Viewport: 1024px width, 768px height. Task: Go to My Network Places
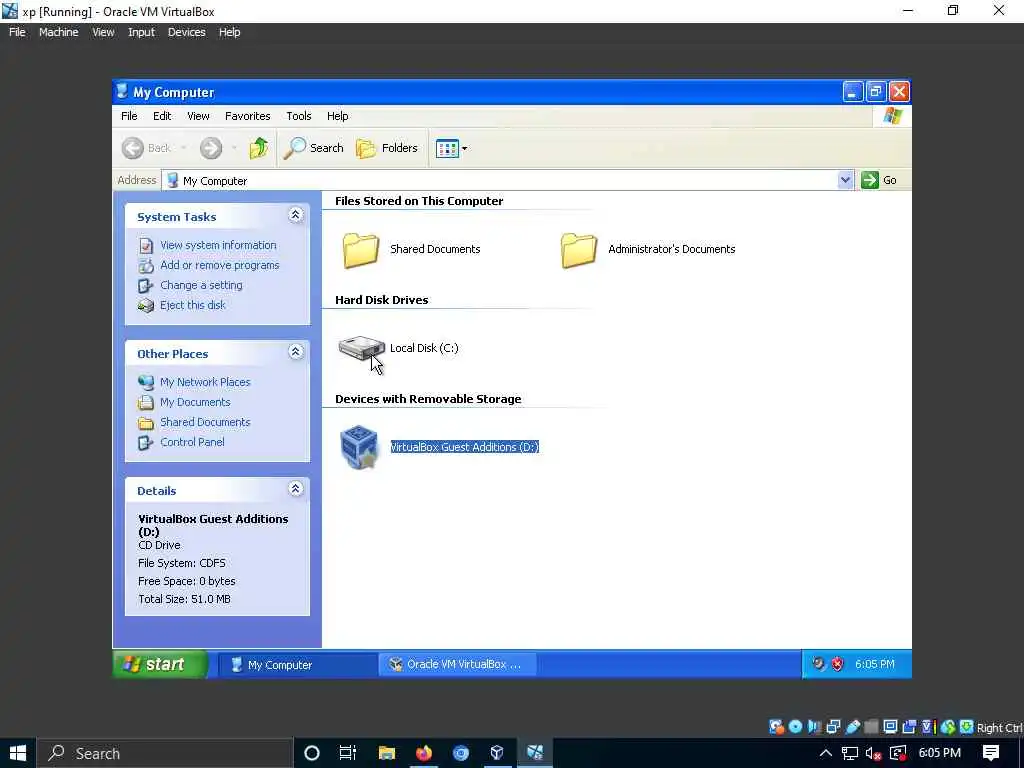[205, 382]
